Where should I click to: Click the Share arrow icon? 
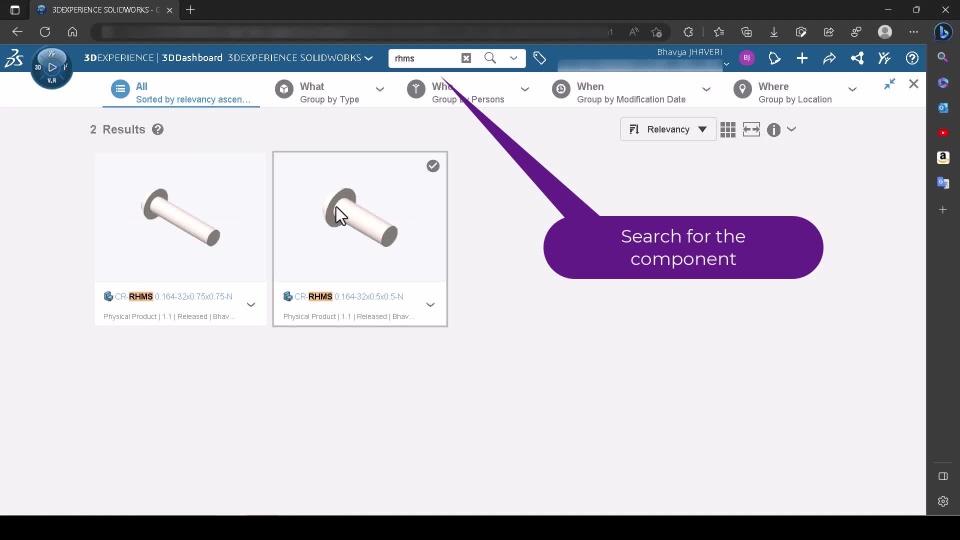point(829,58)
